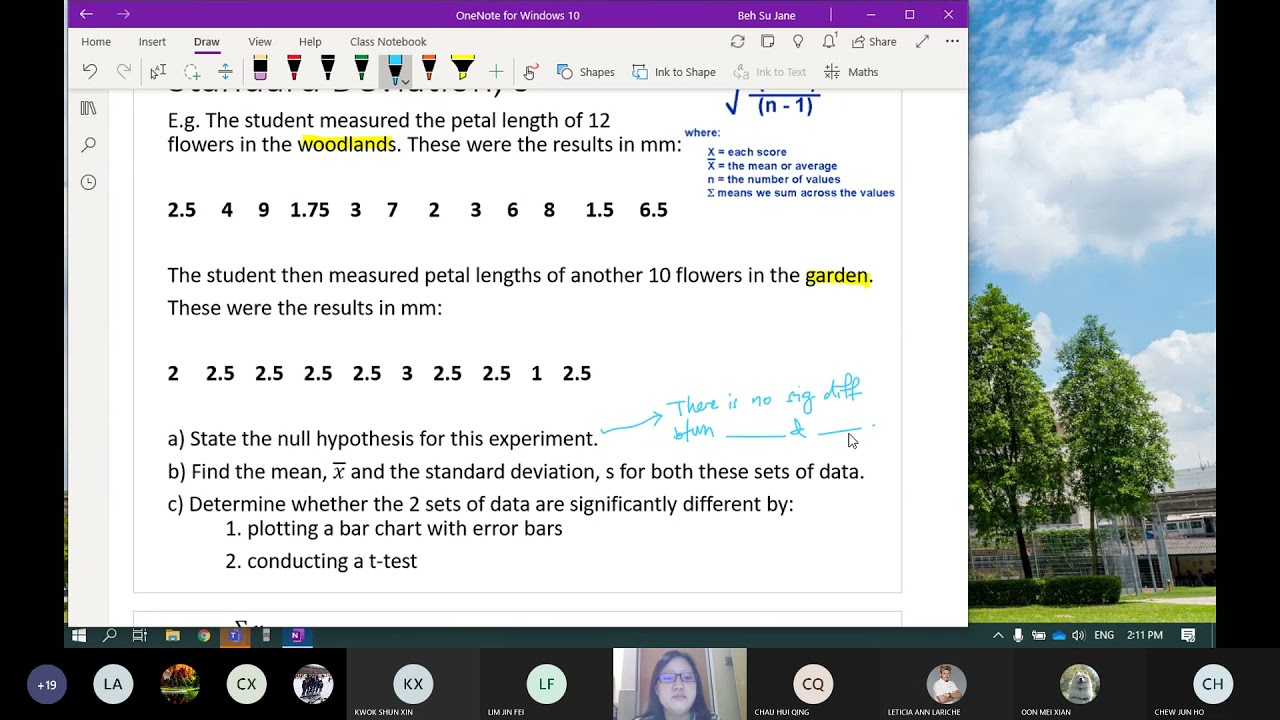Viewport: 1280px width, 720px height.
Task: Select the black pen
Action: point(328,69)
